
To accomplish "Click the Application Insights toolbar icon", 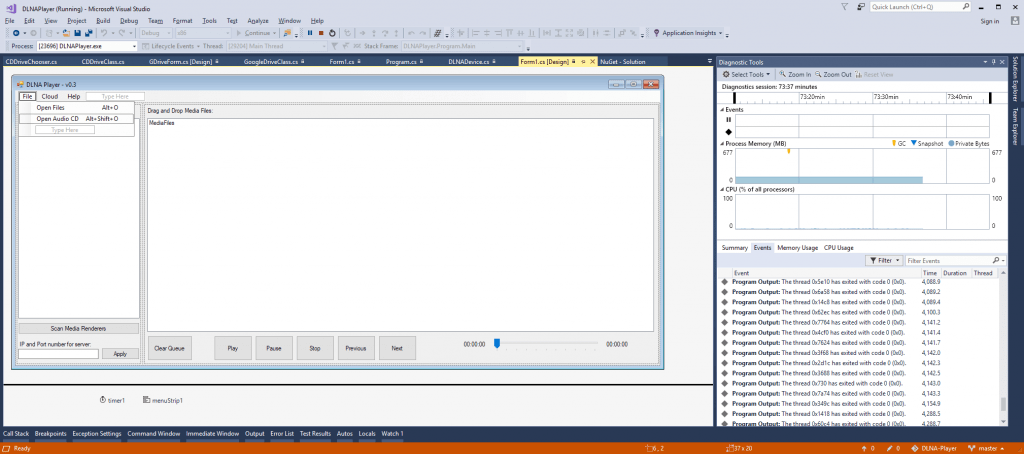I will point(656,33).
